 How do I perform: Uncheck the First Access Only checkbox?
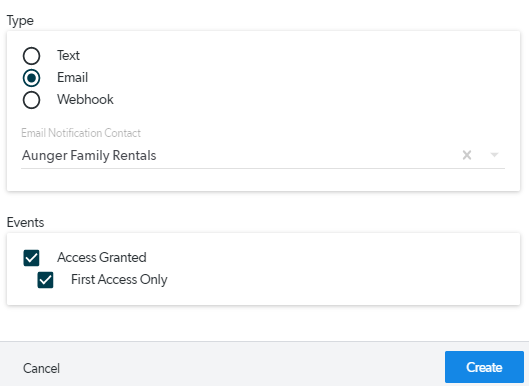[45, 280]
